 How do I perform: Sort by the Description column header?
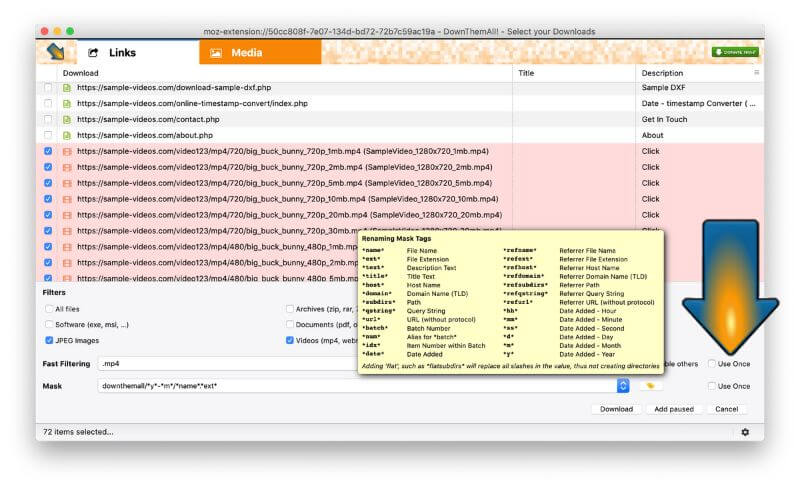click(x=690, y=73)
